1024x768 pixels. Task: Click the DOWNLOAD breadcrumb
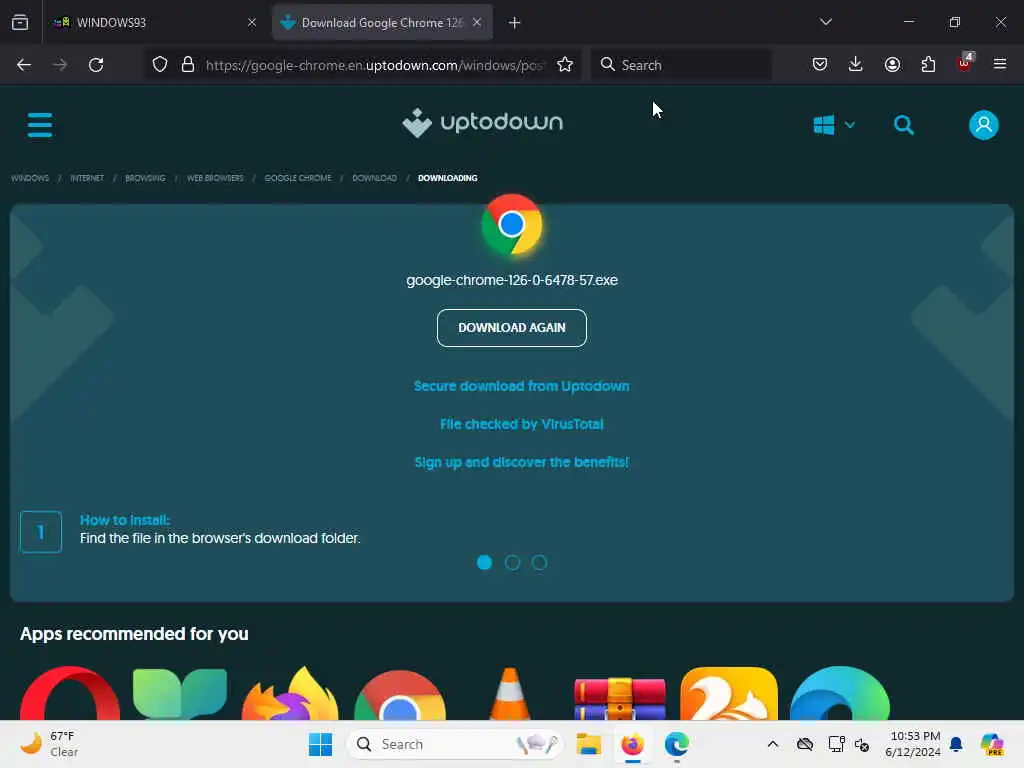coord(374,178)
